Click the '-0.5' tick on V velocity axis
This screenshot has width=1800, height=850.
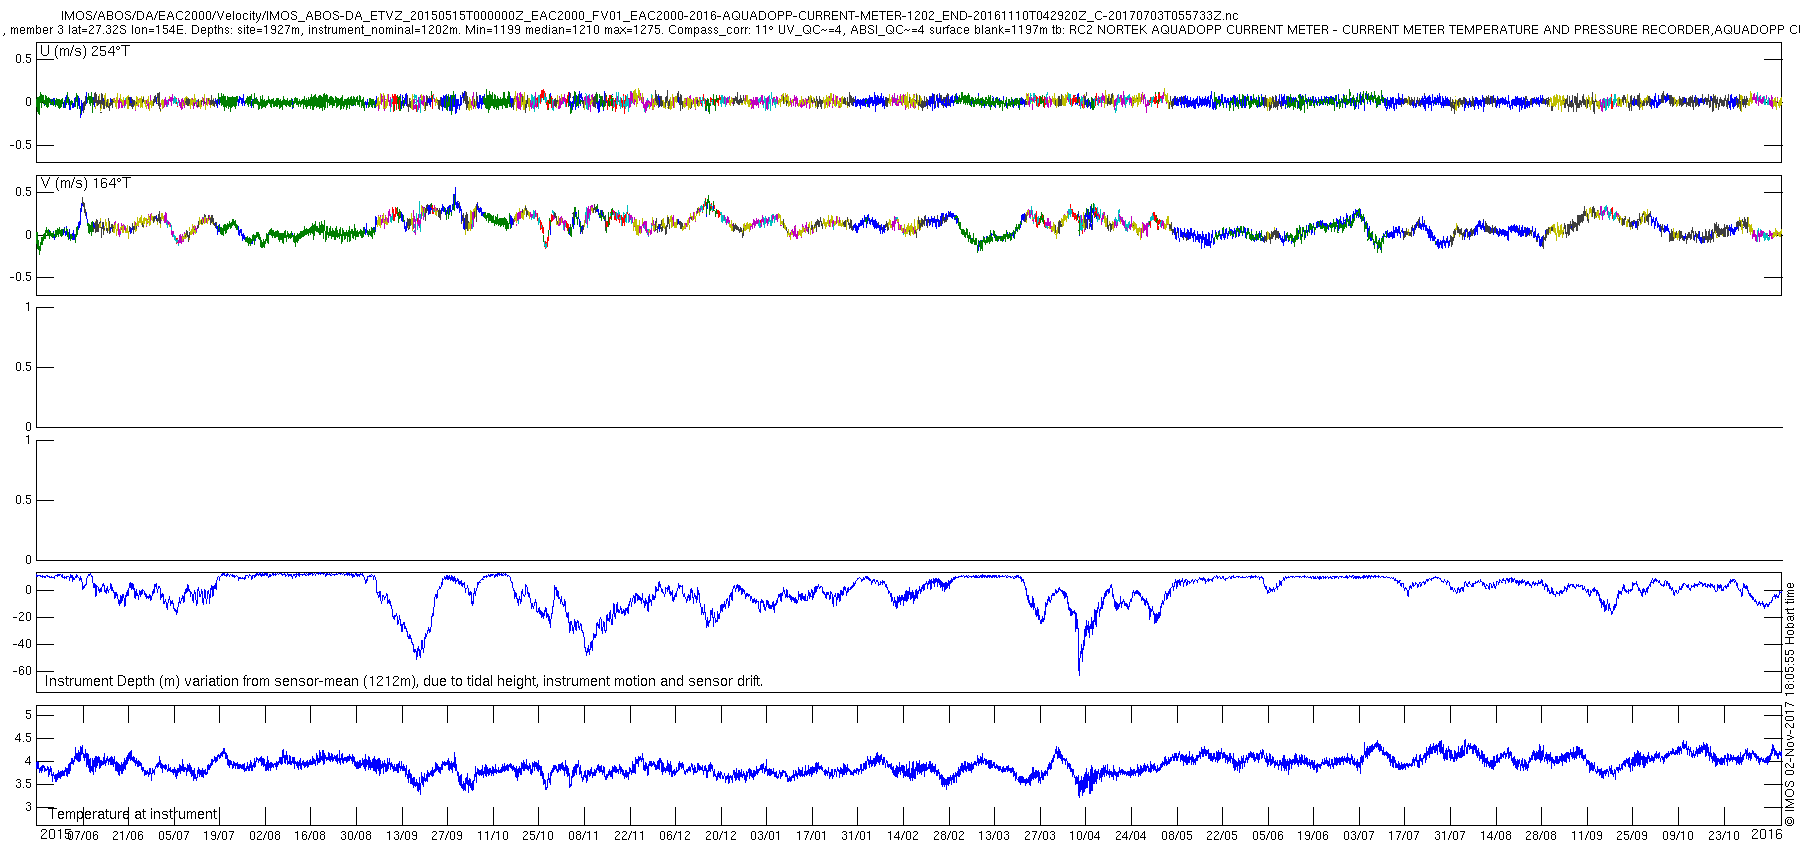pyautogui.click(x=21, y=277)
